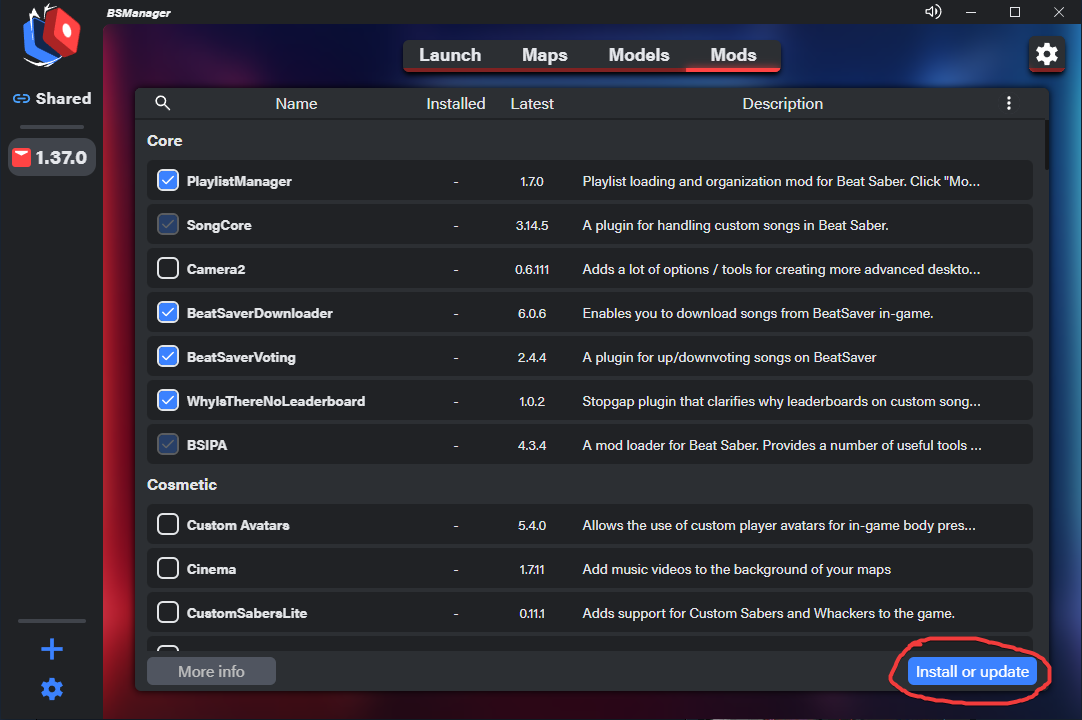This screenshot has width=1082, height=720.
Task: Toggle the BSIPA checkbox
Action: [x=168, y=445]
